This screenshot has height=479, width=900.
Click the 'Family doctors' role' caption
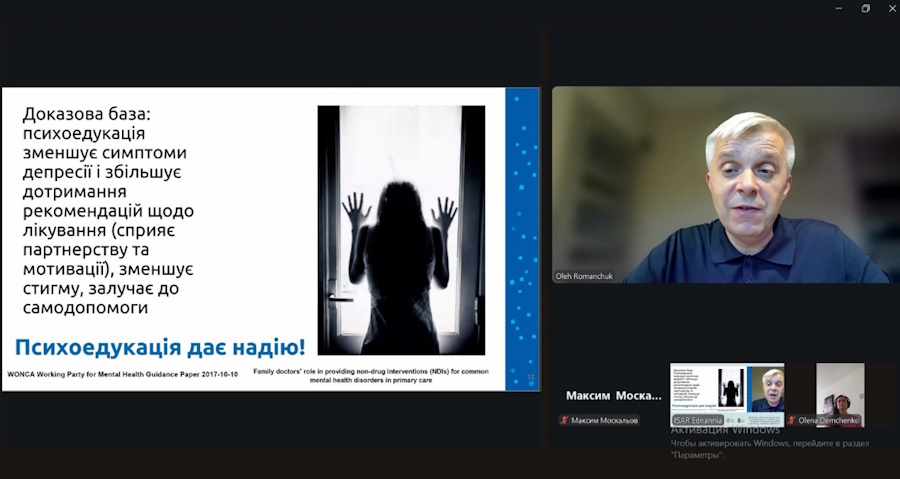point(384,376)
